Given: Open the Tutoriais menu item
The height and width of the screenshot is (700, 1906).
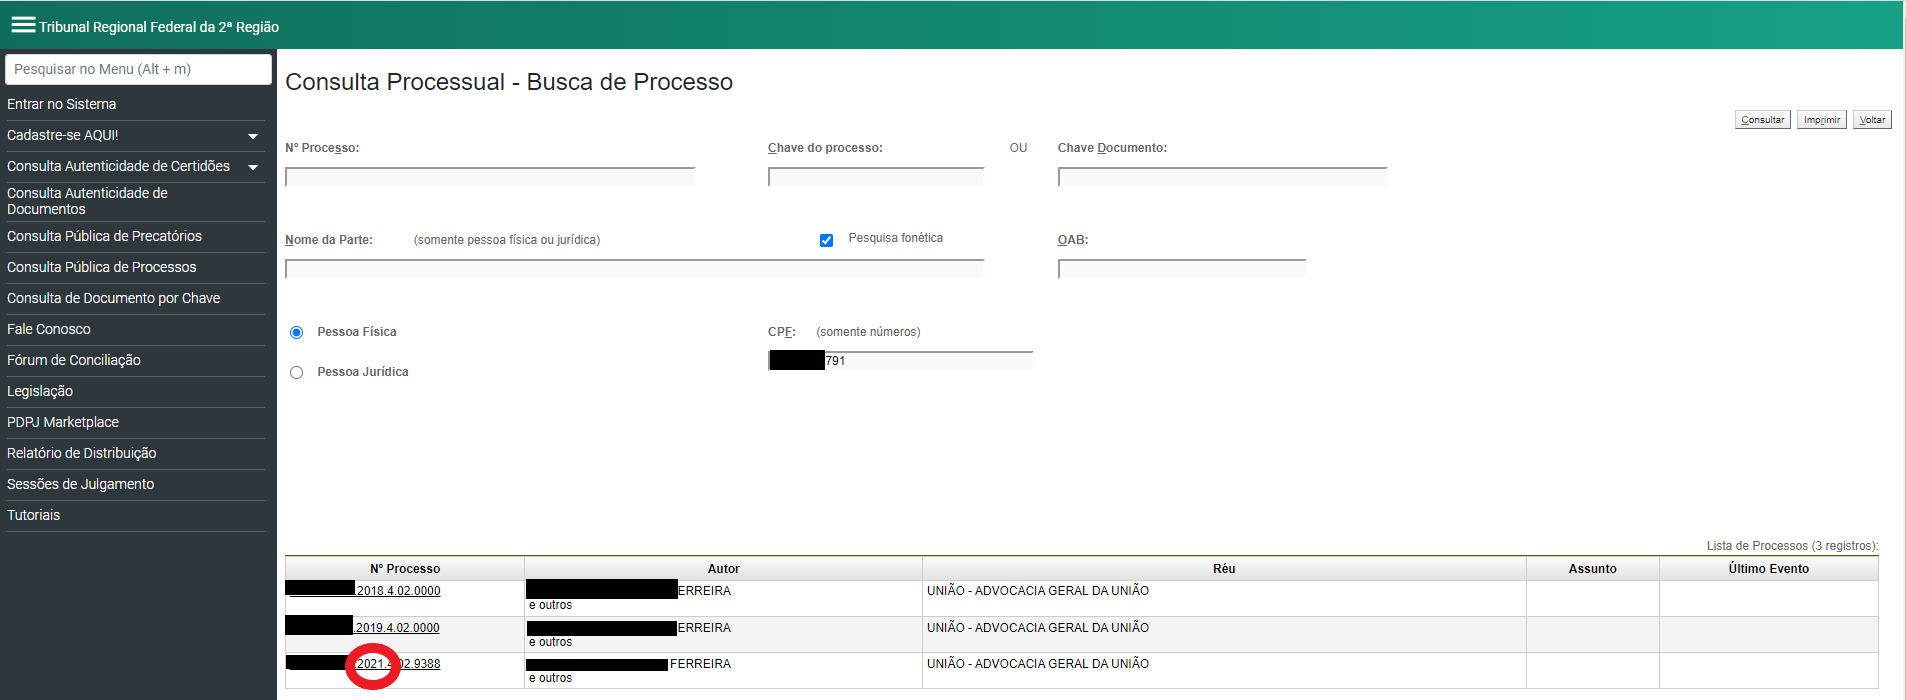Looking at the screenshot, I should point(34,515).
